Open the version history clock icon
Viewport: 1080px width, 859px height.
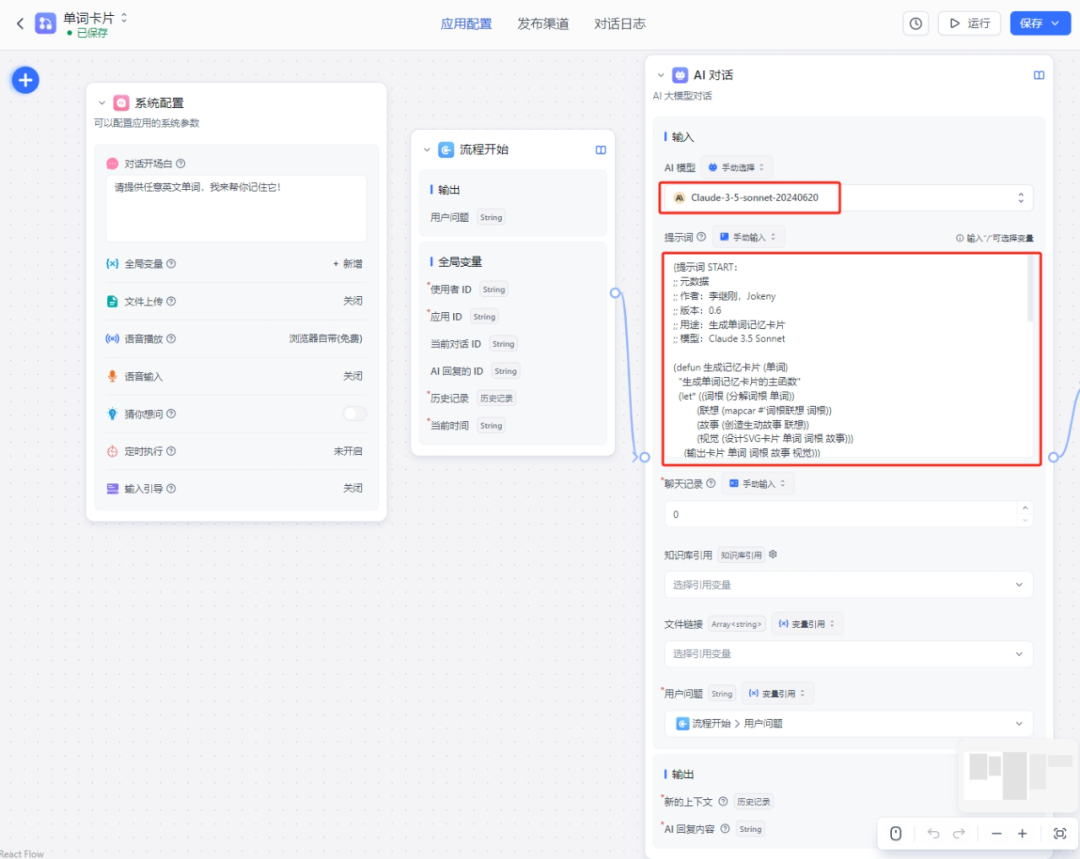coord(915,23)
